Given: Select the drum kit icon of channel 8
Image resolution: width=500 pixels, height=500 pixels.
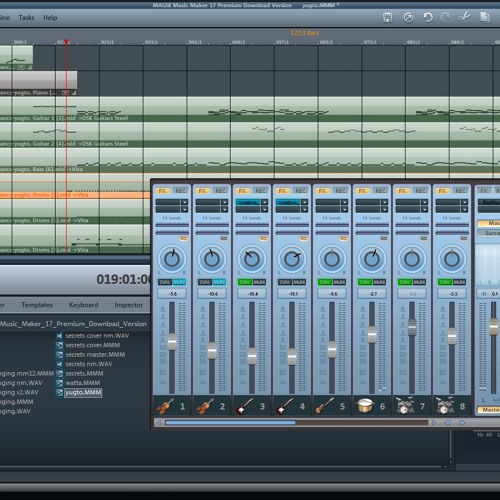Looking at the screenshot, I should click(445, 406).
